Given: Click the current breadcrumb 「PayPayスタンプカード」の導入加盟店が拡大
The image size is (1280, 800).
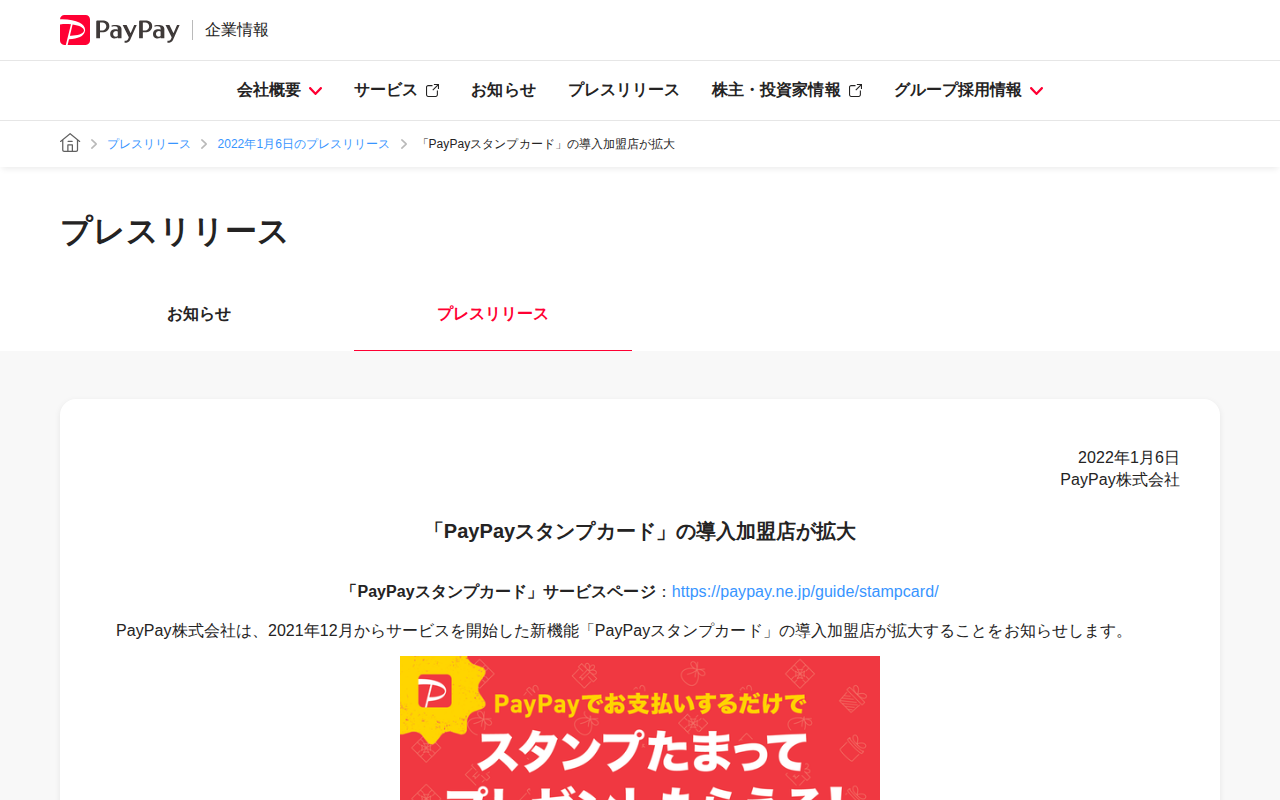Looking at the screenshot, I should tap(546, 144).
